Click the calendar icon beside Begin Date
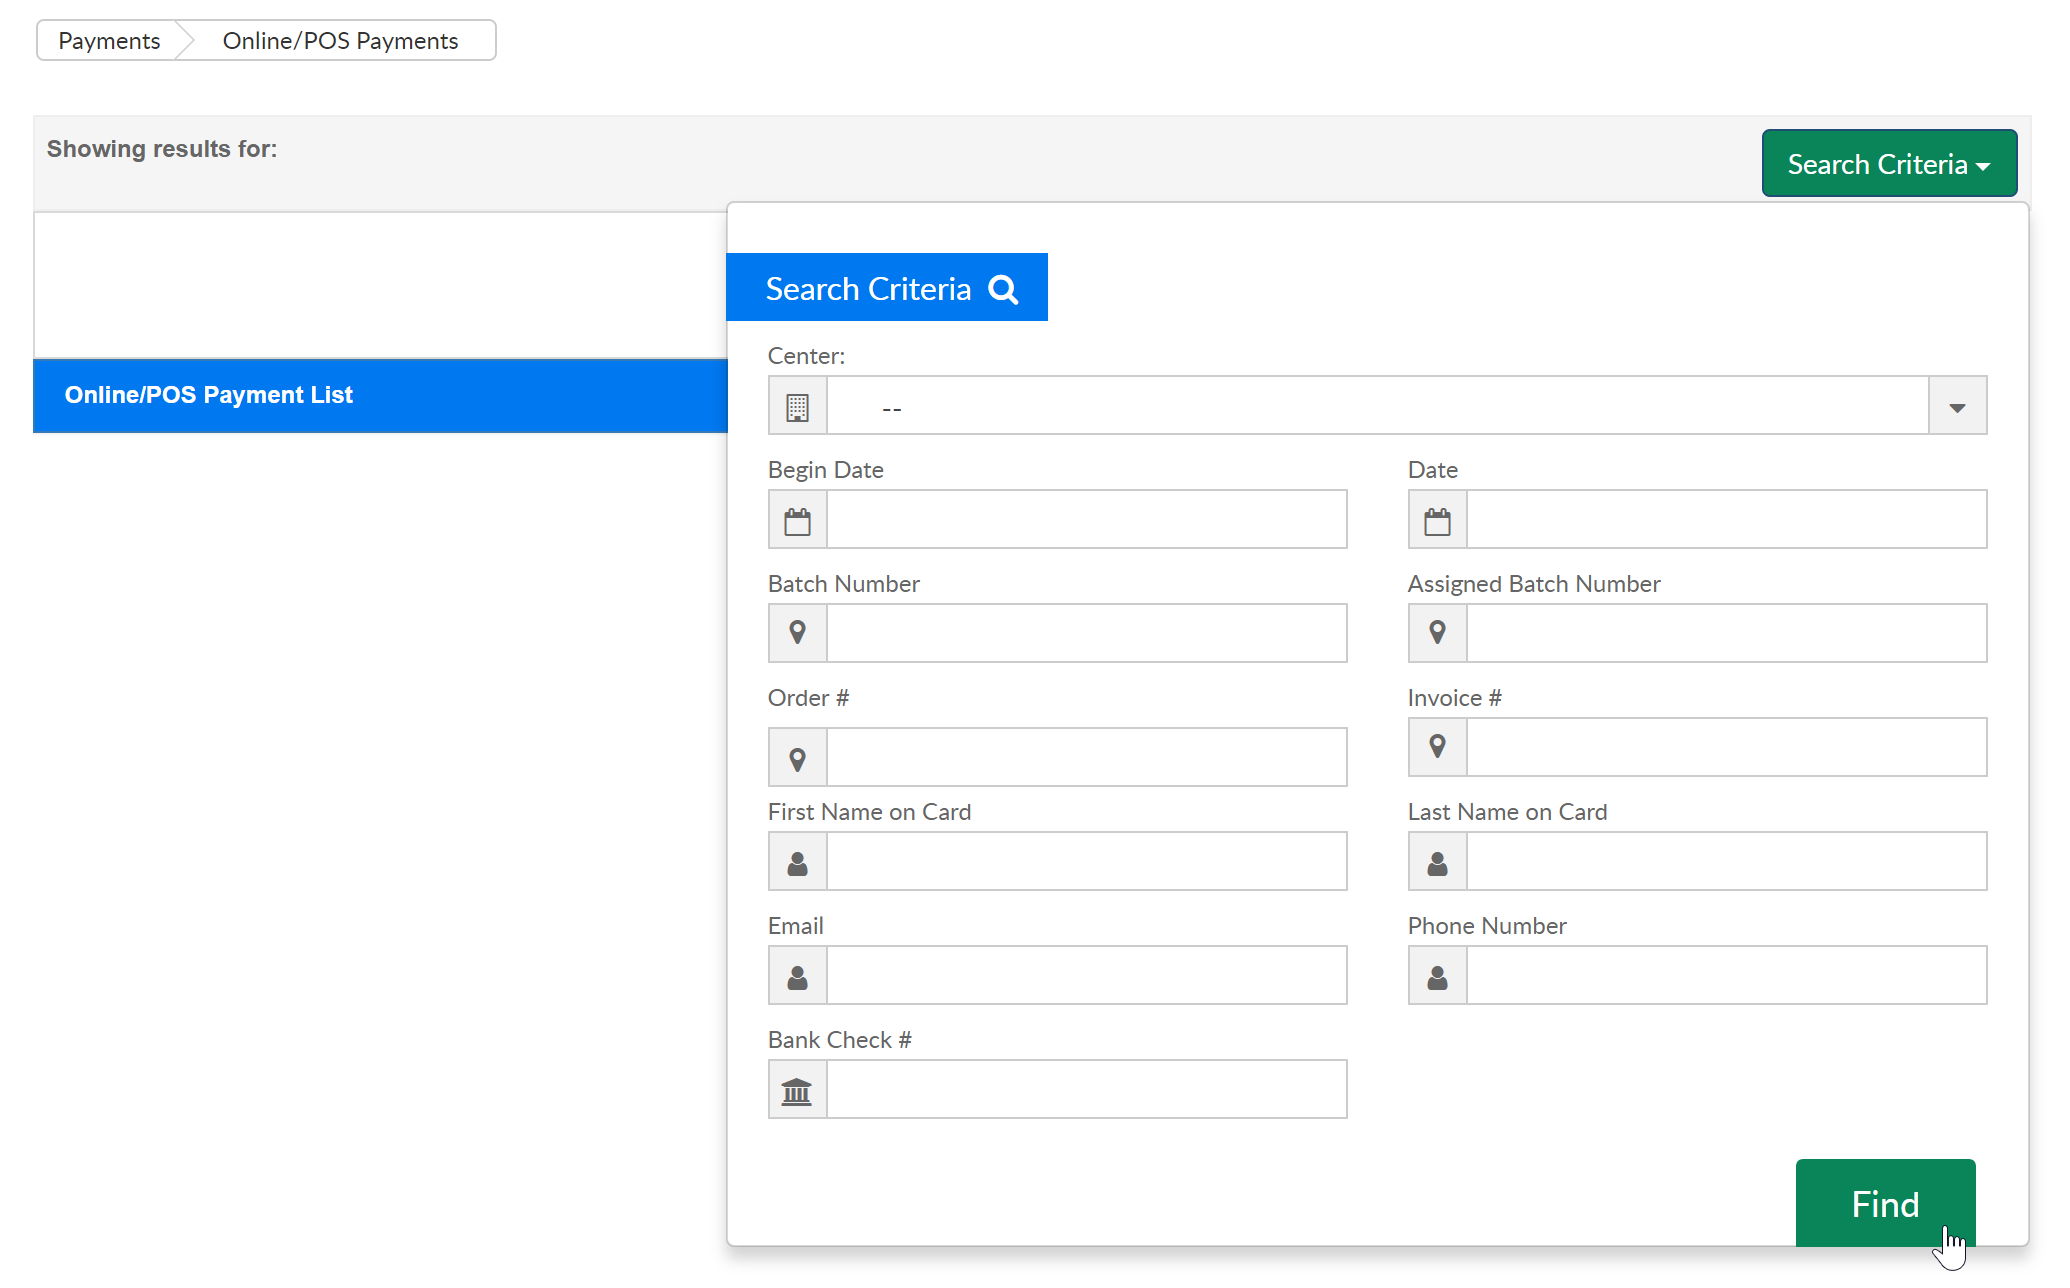 click(797, 520)
